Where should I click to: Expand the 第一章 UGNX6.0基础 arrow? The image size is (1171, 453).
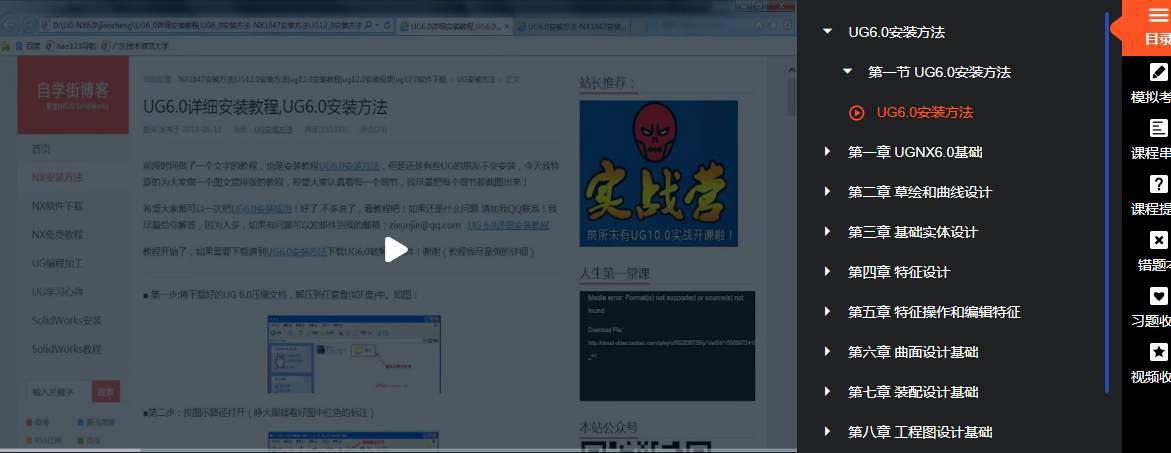[x=827, y=152]
